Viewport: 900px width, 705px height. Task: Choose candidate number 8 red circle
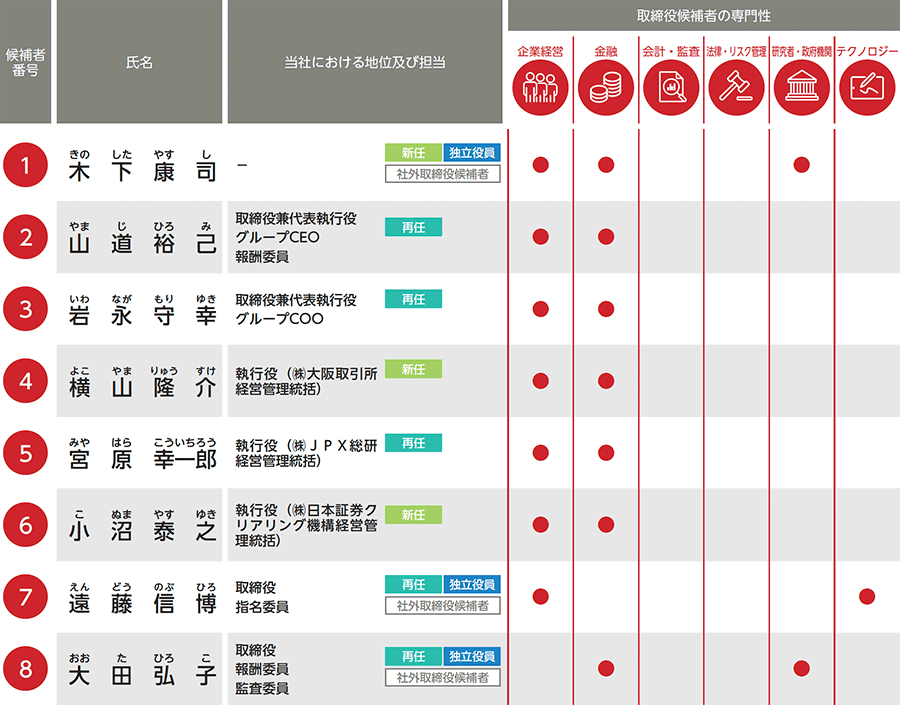pos(25,669)
